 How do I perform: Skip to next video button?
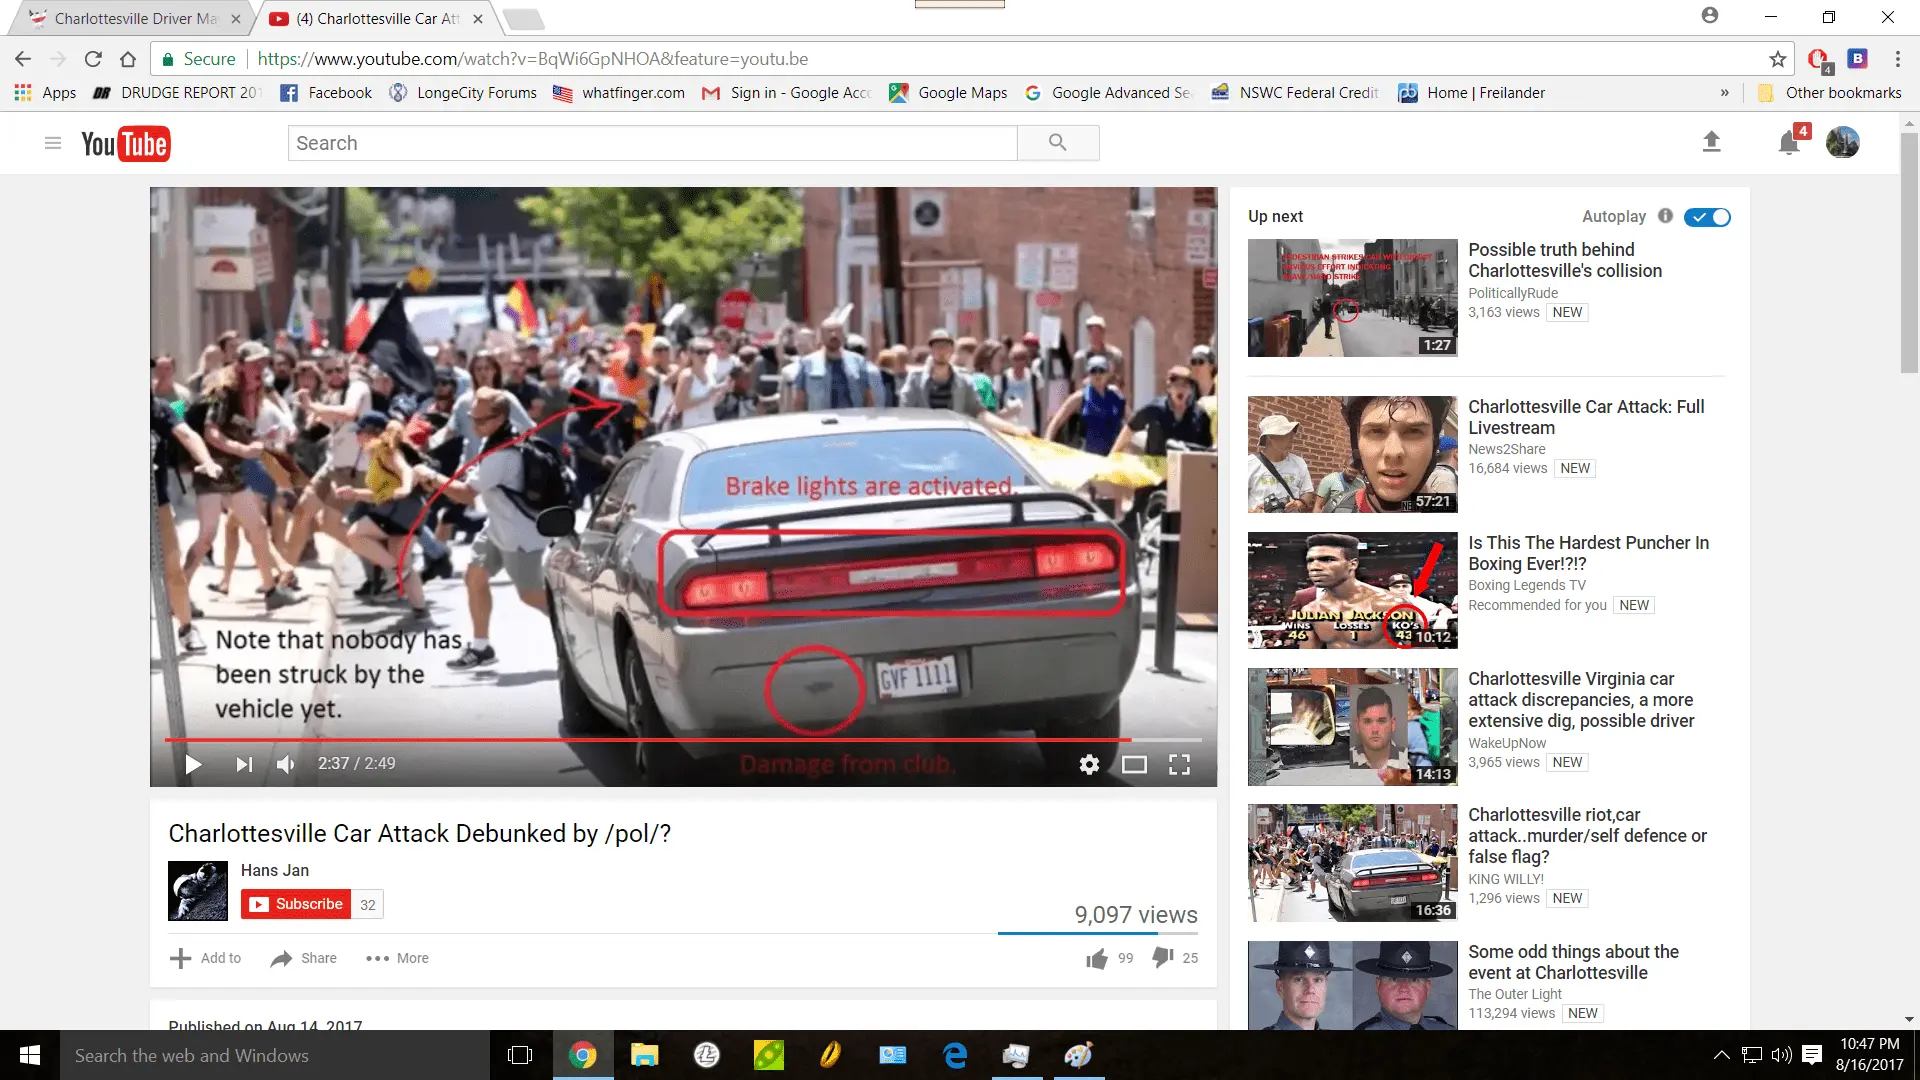(x=243, y=765)
